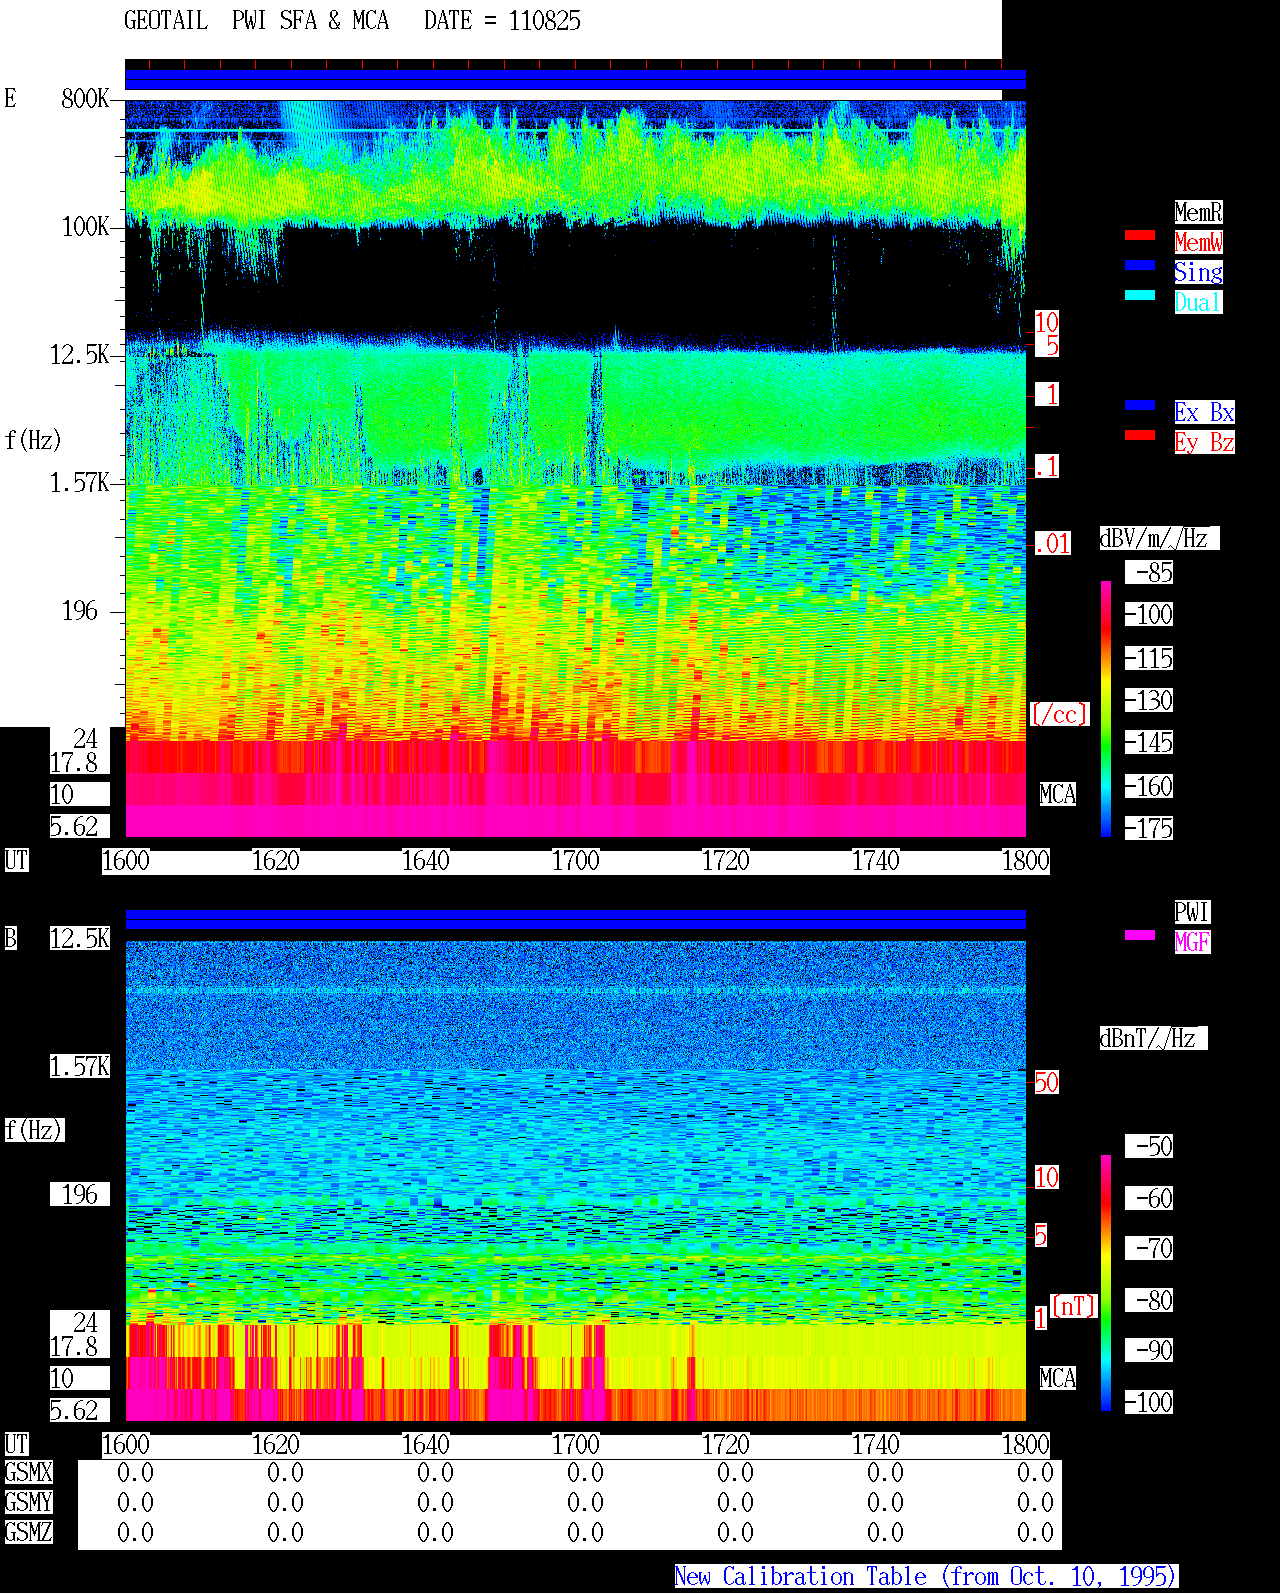Click the blue mode bar above E spectrogram
This screenshot has height=1593, width=1280.
[576, 79]
